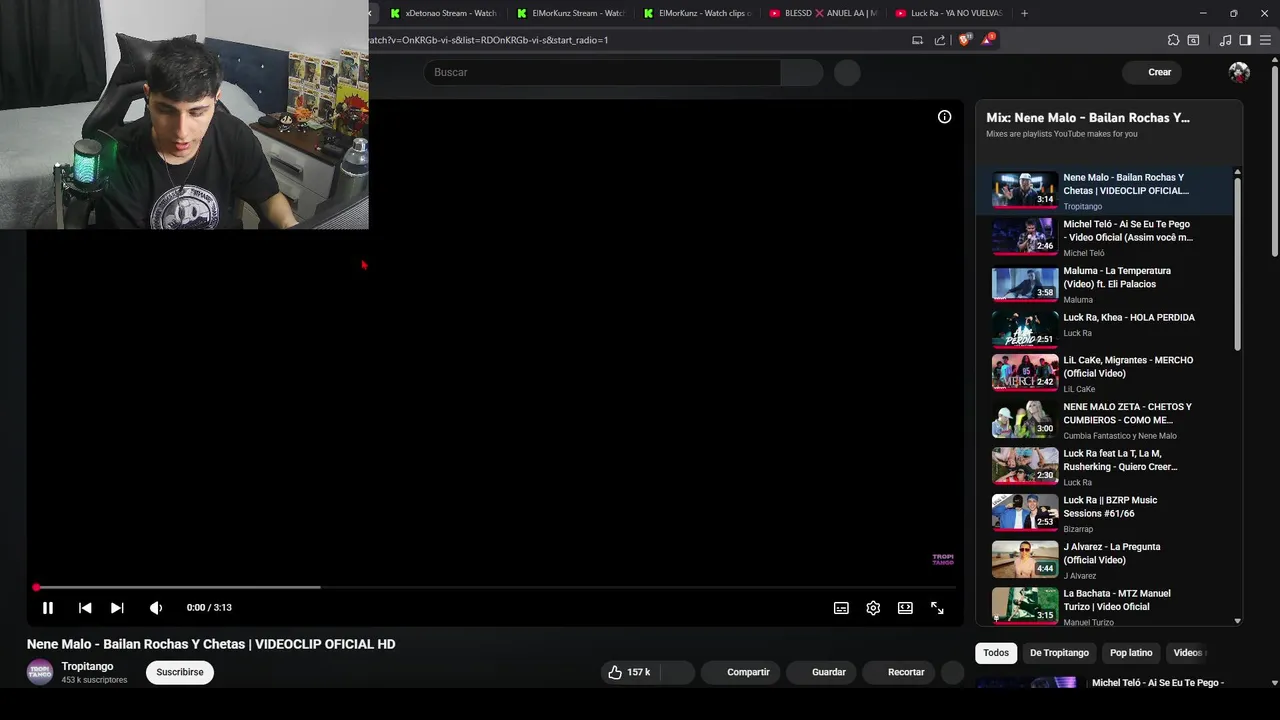Select the Pop latino filter chip
Screen dimensions: 1280x720
[1131, 653]
